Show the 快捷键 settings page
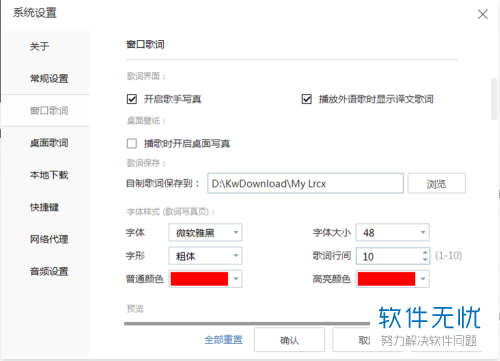 point(44,207)
